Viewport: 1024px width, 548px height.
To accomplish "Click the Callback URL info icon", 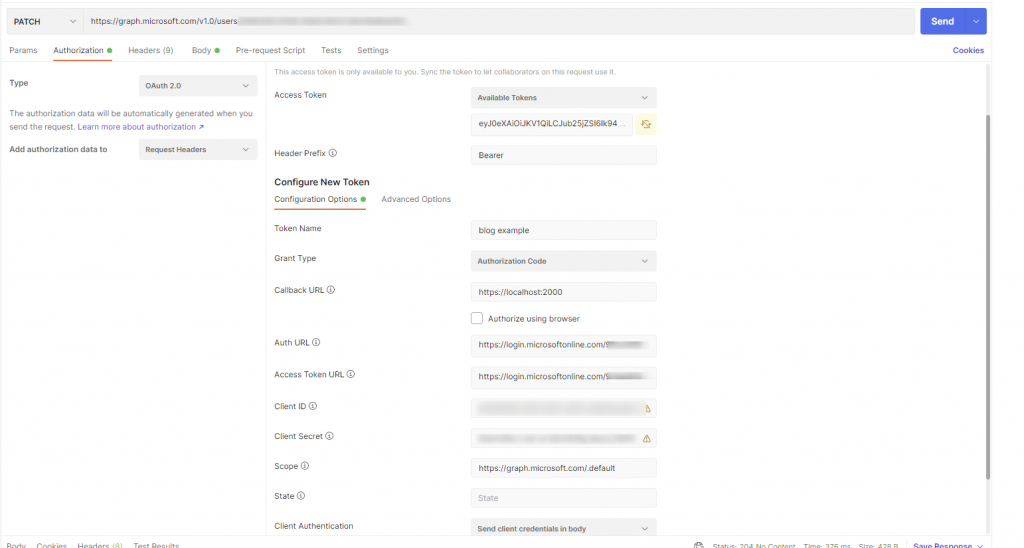I will (x=330, y=290).
